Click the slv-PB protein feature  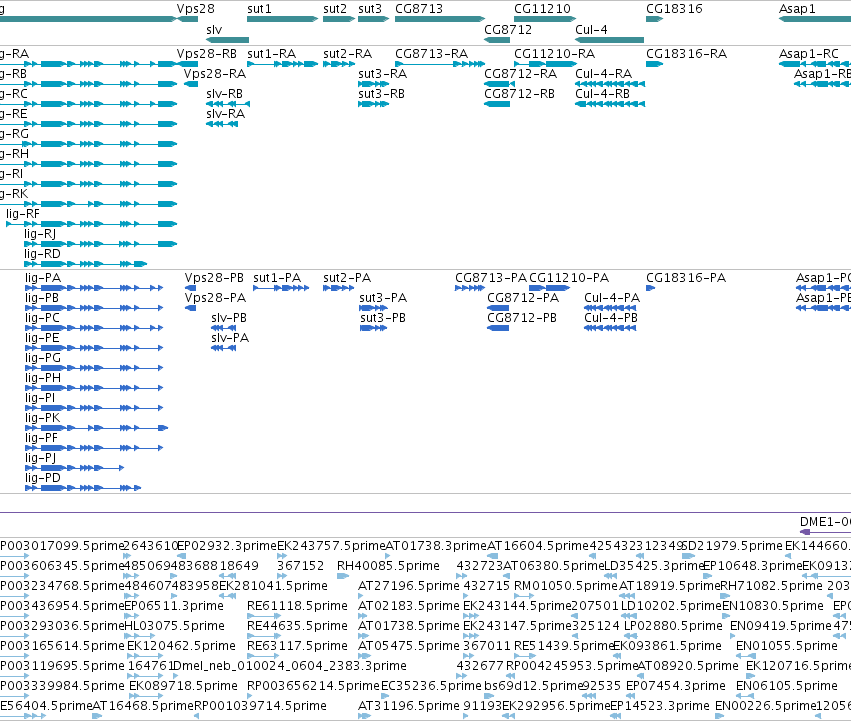click(x=224, y=328)
